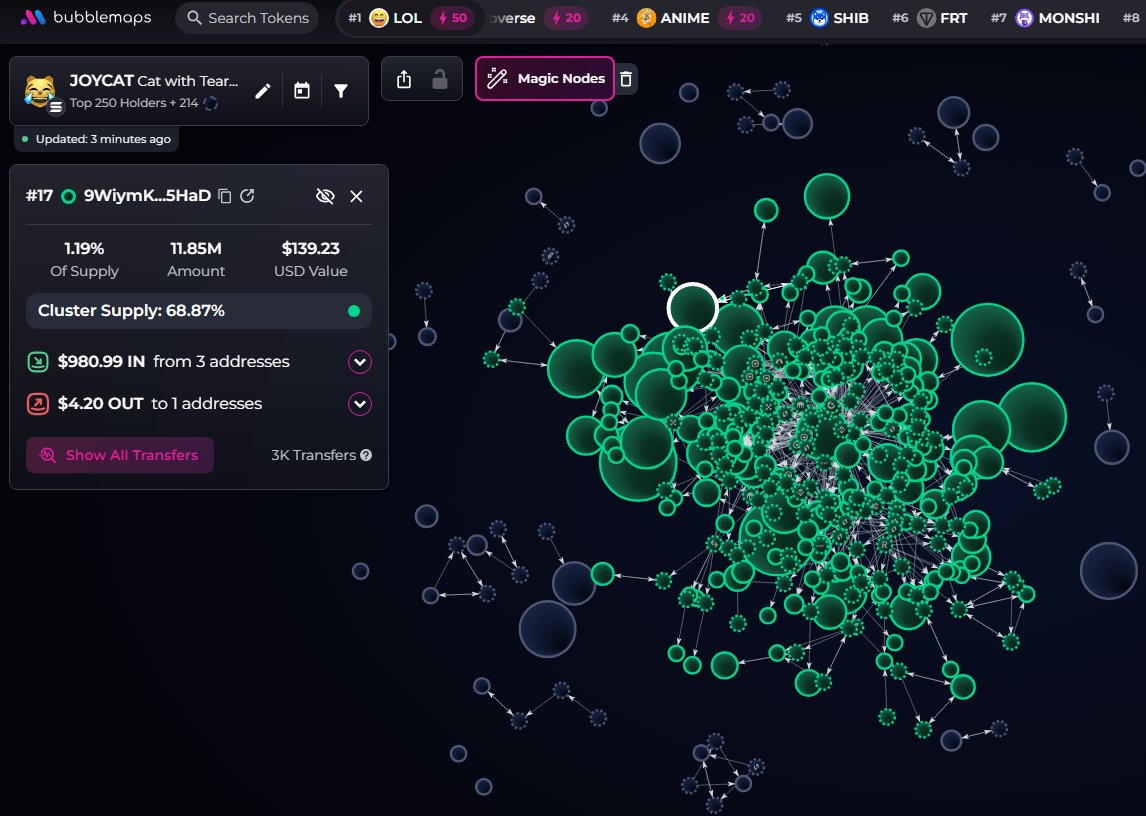Select the #4 ANIME trending token
This screenshot has width=1146, height=816.
[x=685, y=18]
